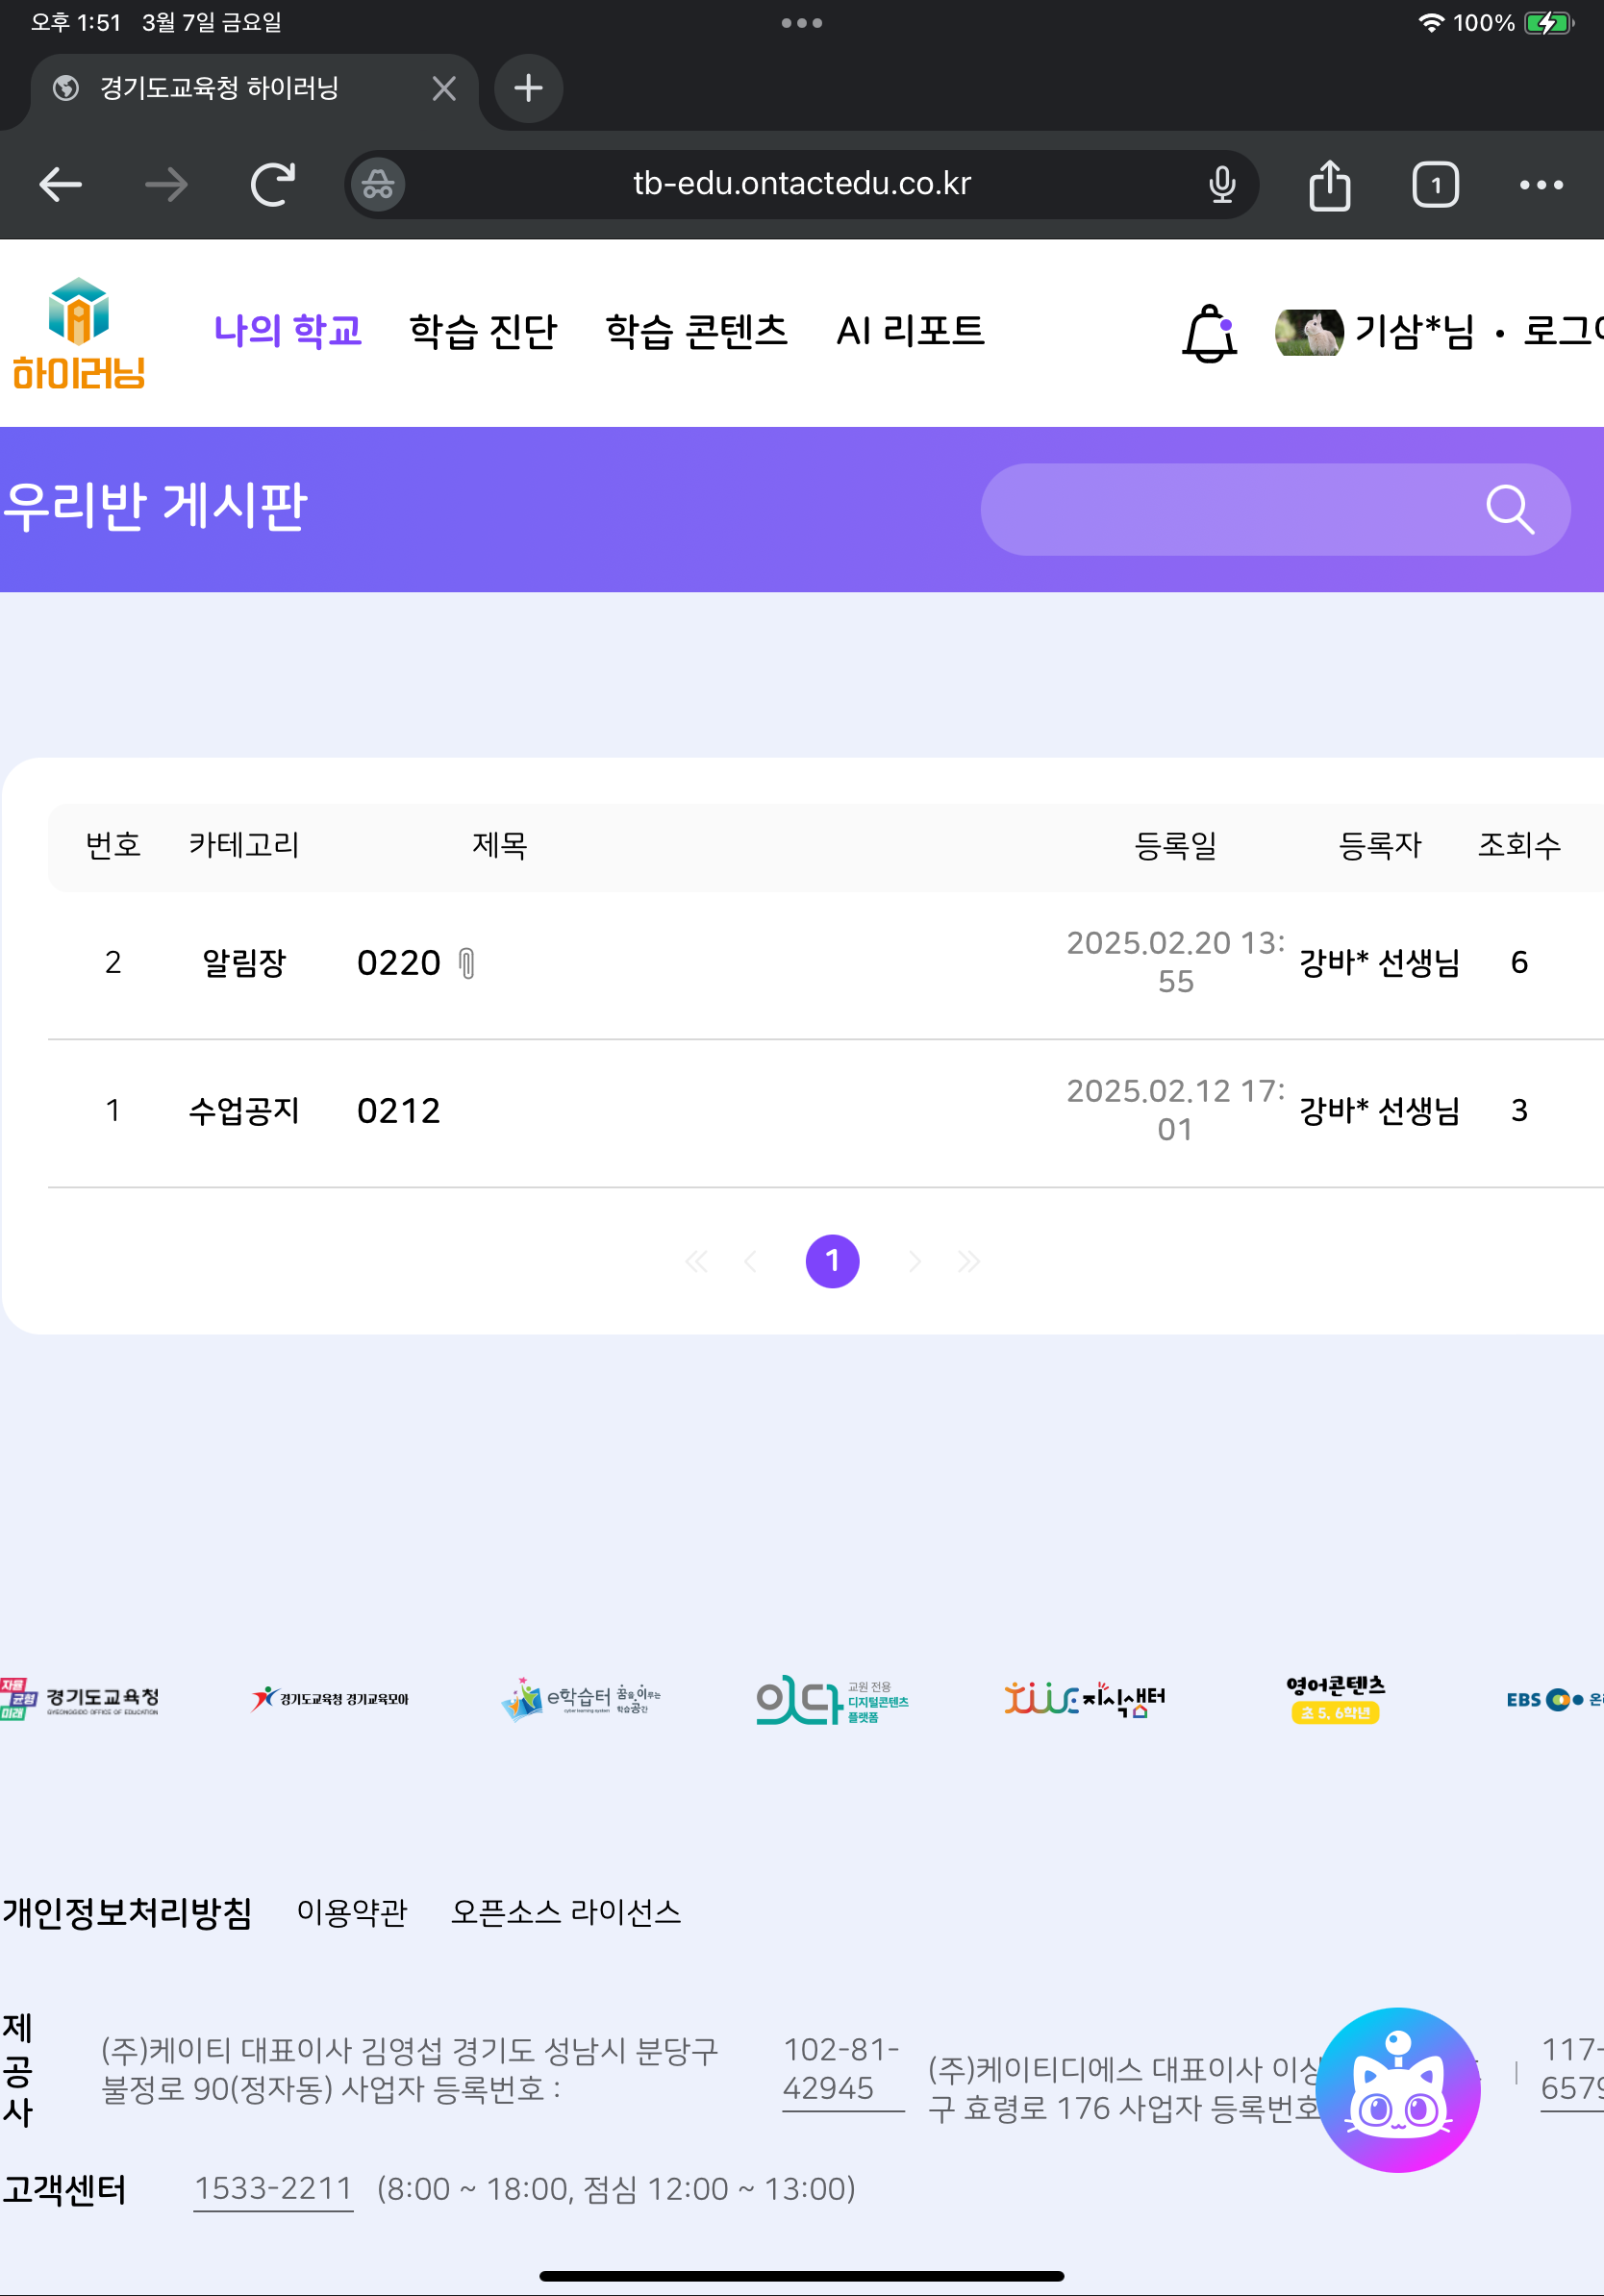Tap the microphone icon in address bar

[x=1221, y=185]
